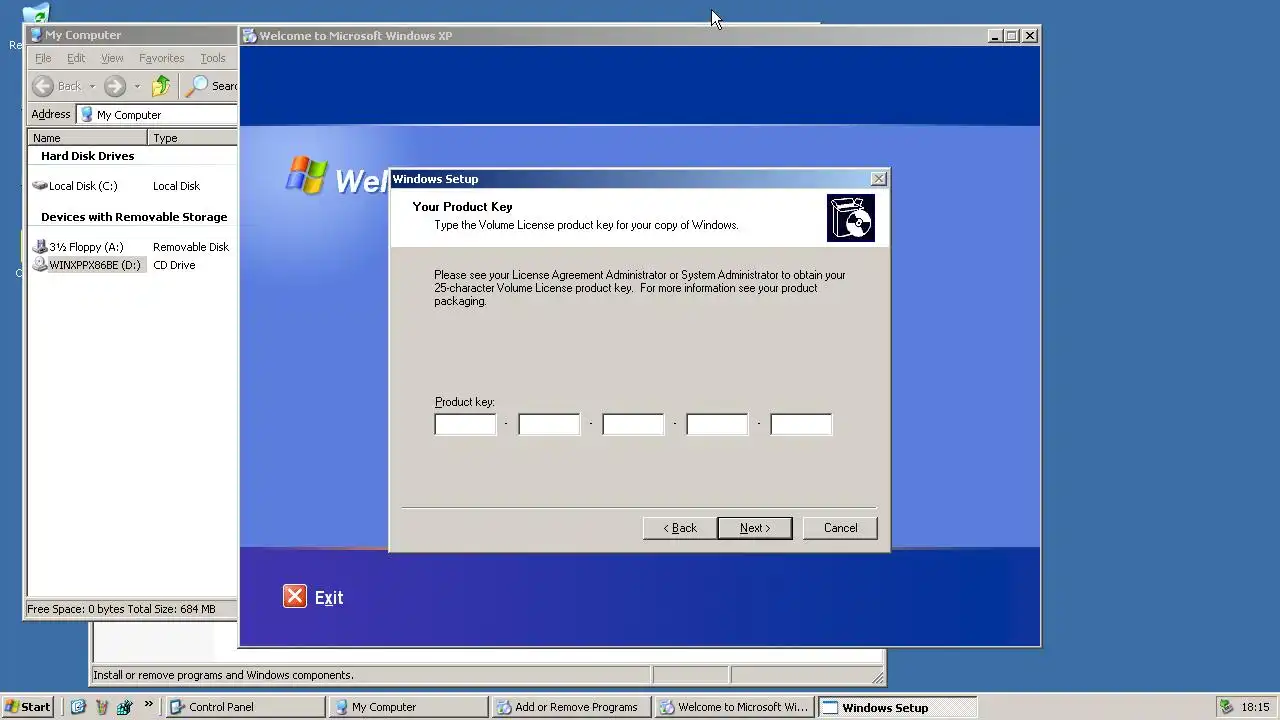The image size is (1280, 720).
Task: Open View menu in My Computer
Action: coord(112,58)
